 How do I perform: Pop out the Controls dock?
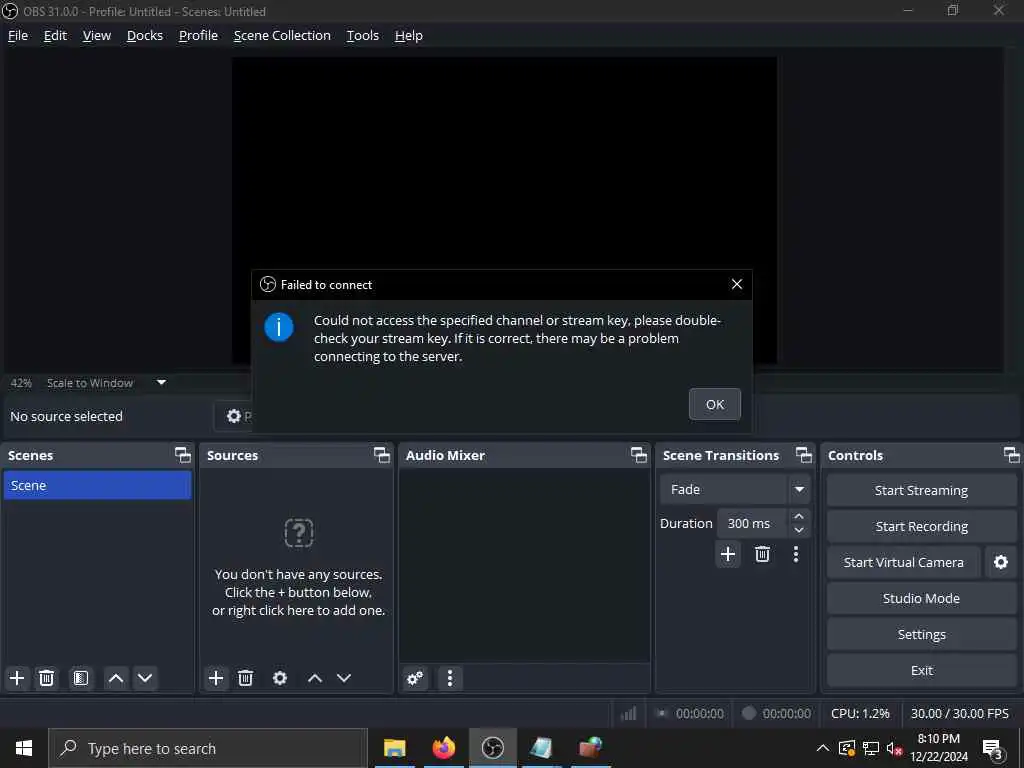coord(1011,455)
